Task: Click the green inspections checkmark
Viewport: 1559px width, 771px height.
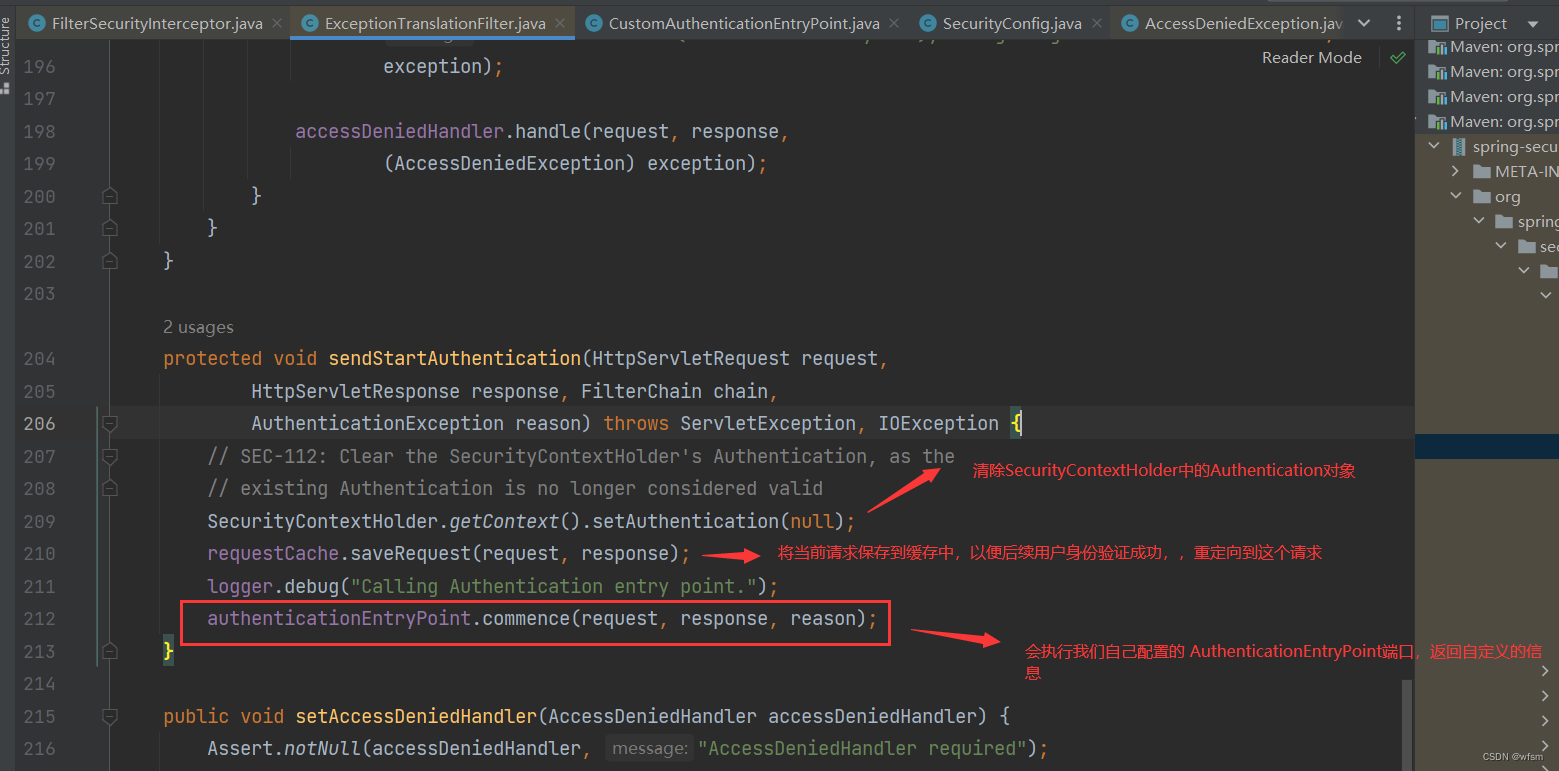Action: [1398, 57]
